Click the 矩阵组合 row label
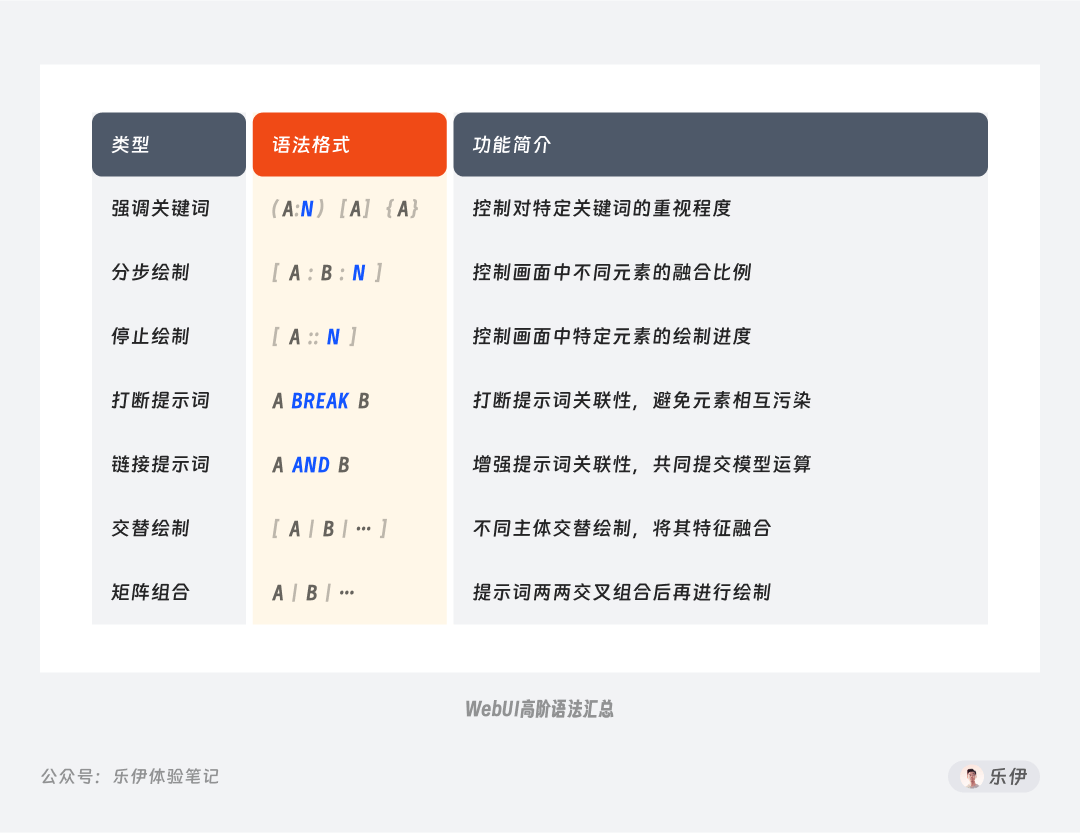This screenshot has height=833, width=1080. coord(150,592)
